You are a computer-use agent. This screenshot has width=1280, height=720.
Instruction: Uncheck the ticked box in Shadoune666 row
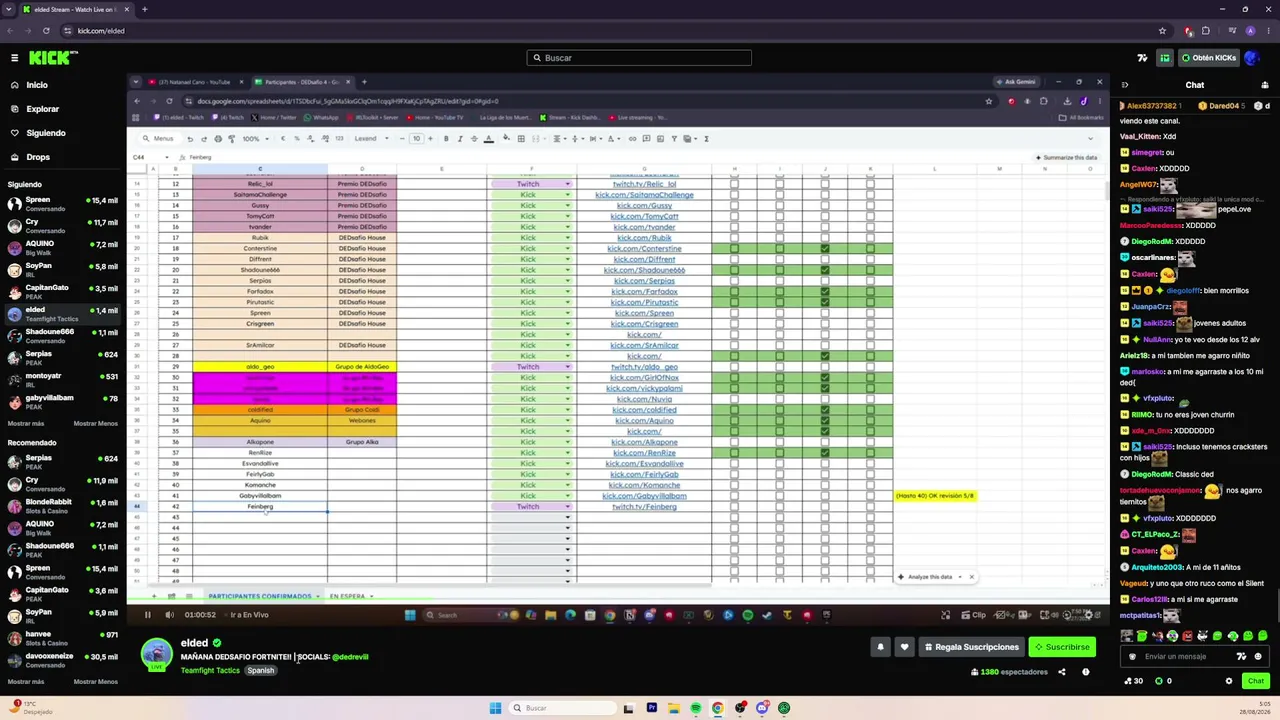coord(825,270)
